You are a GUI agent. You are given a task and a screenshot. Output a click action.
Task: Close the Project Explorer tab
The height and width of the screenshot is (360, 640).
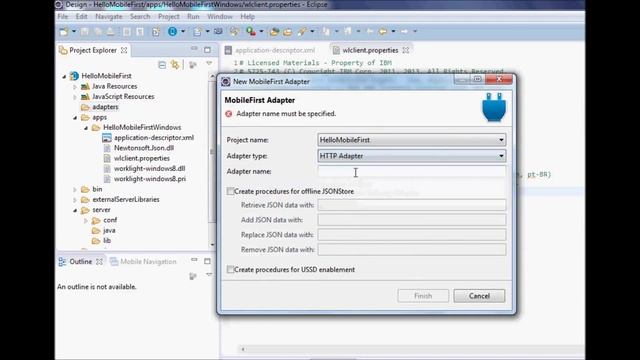(124, 50)
